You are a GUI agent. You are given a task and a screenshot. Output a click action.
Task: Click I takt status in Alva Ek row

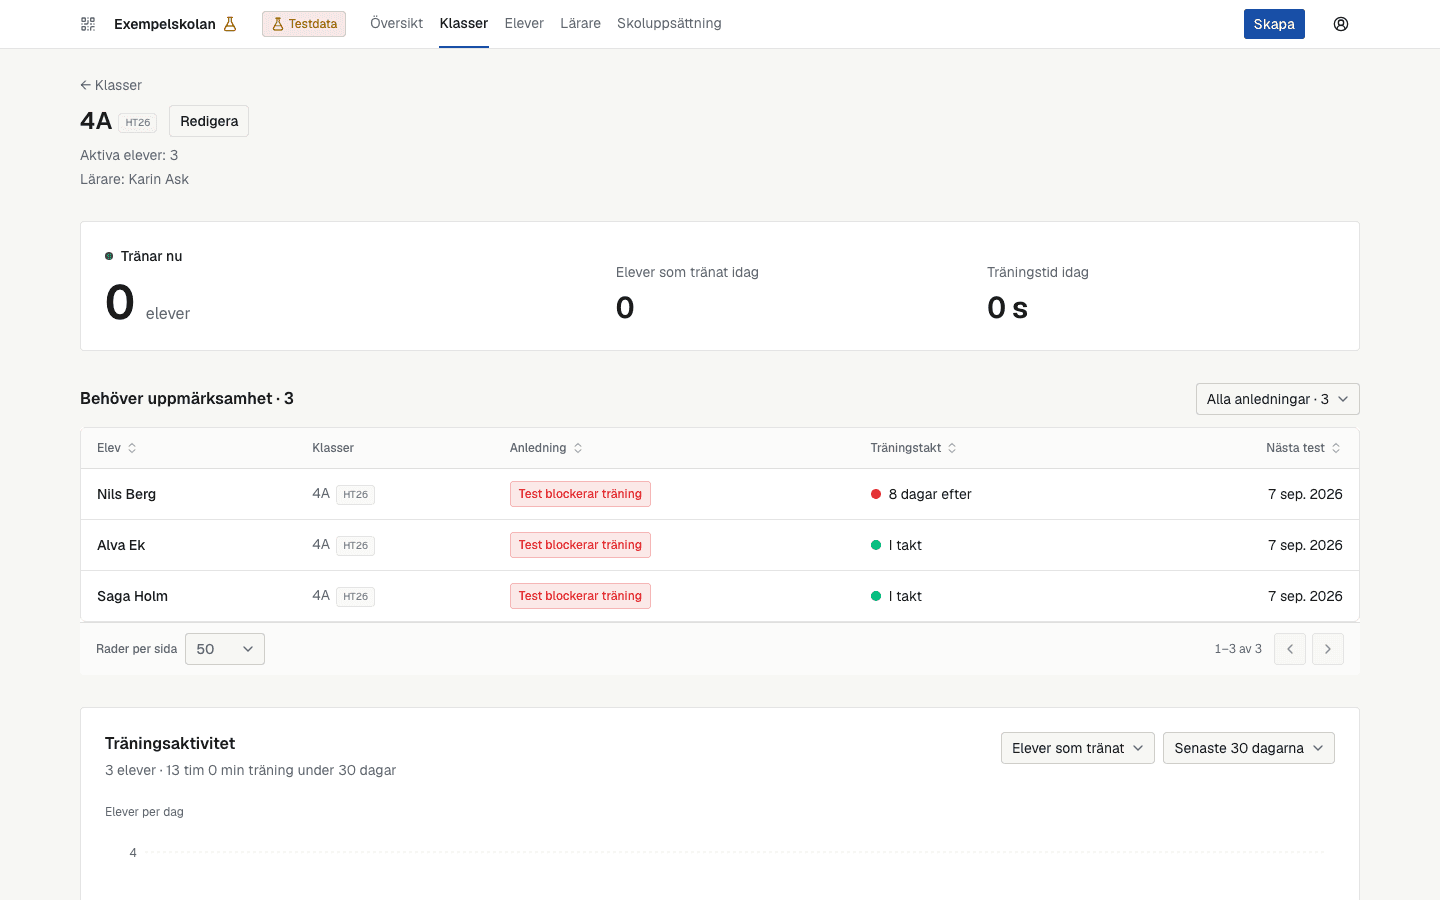tap(896, 545)
